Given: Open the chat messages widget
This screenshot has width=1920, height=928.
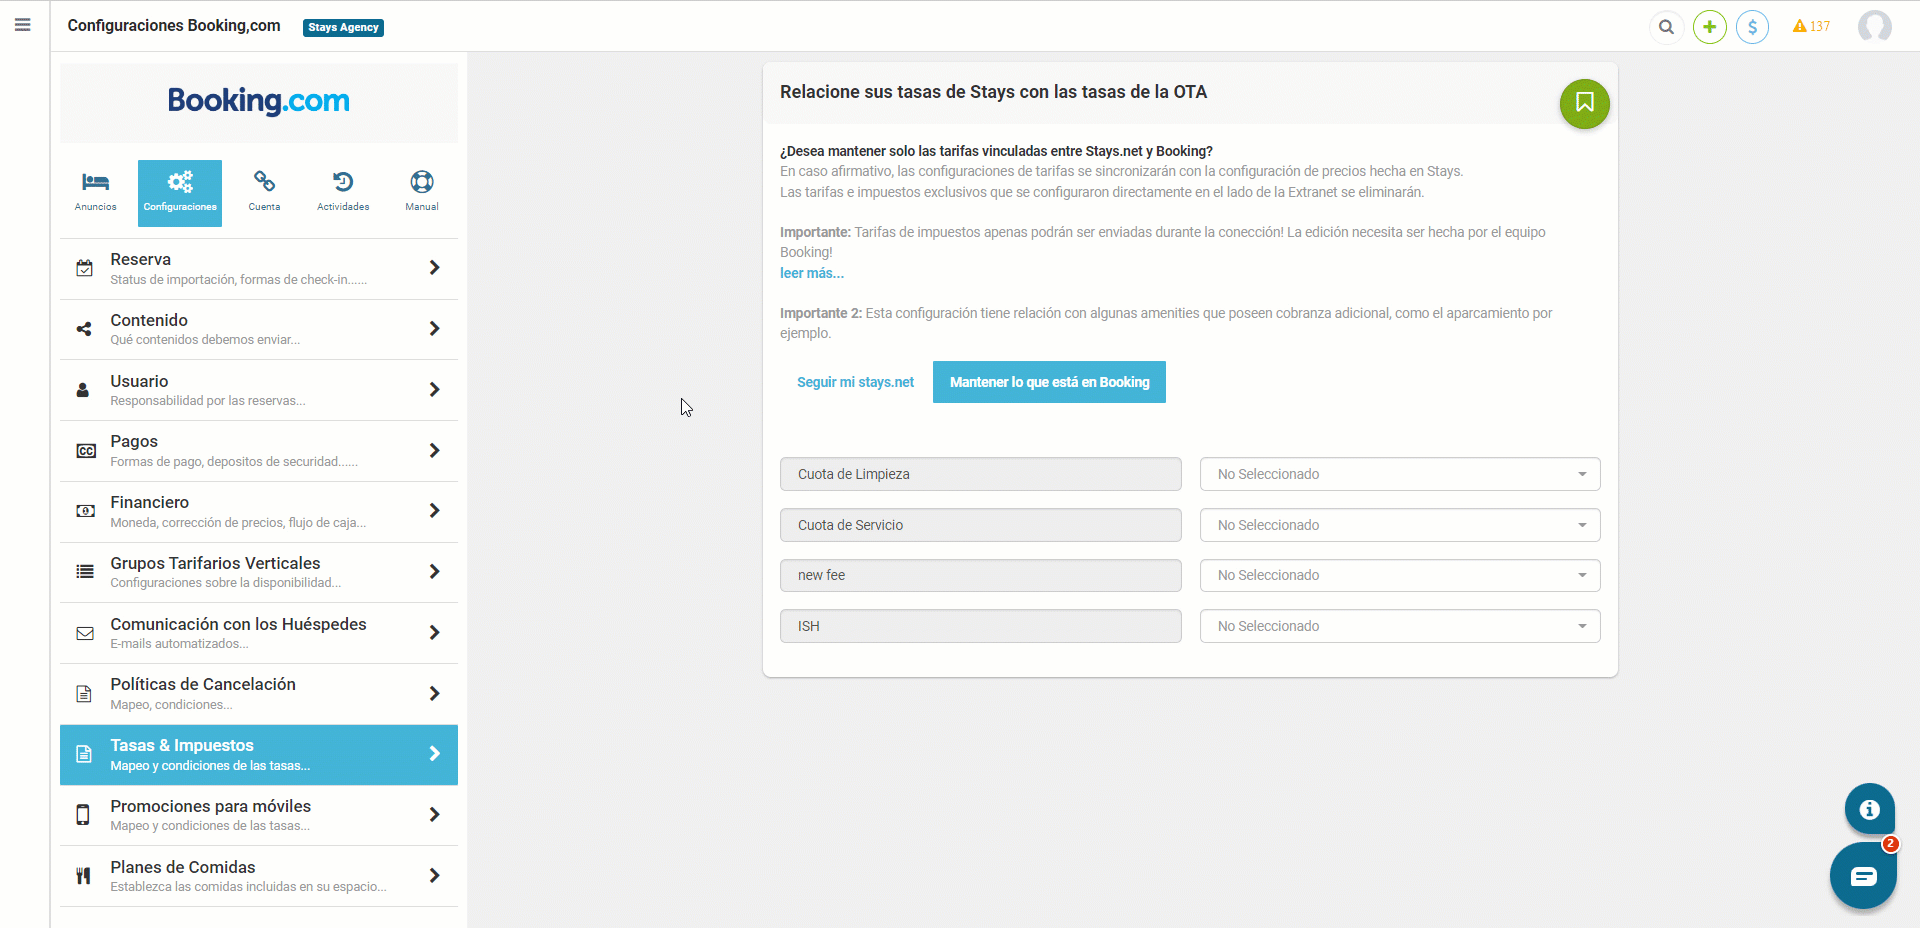Looking at the screenshot, I should (x=1863, y=876).
